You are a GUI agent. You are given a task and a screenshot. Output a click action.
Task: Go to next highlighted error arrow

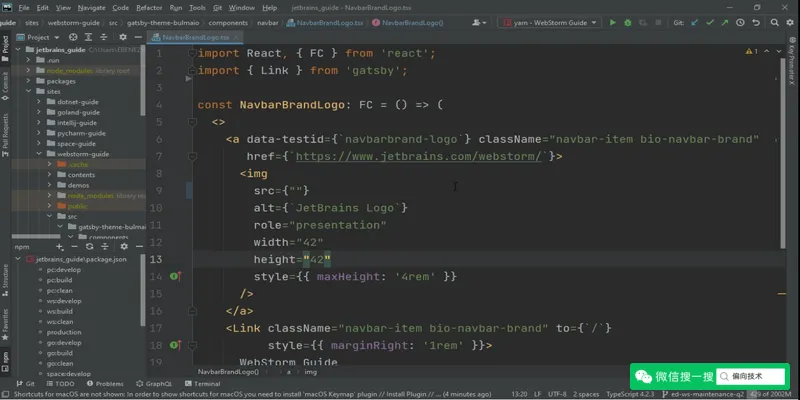(x=779, y=52)
